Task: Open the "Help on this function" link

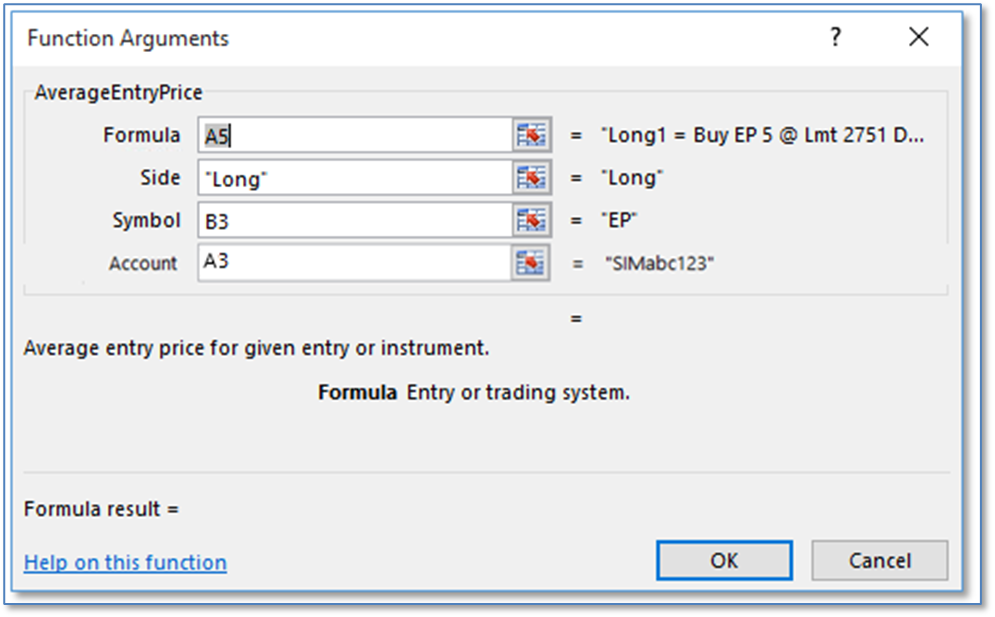Action: pyautogui.click(x=125, y=563)
